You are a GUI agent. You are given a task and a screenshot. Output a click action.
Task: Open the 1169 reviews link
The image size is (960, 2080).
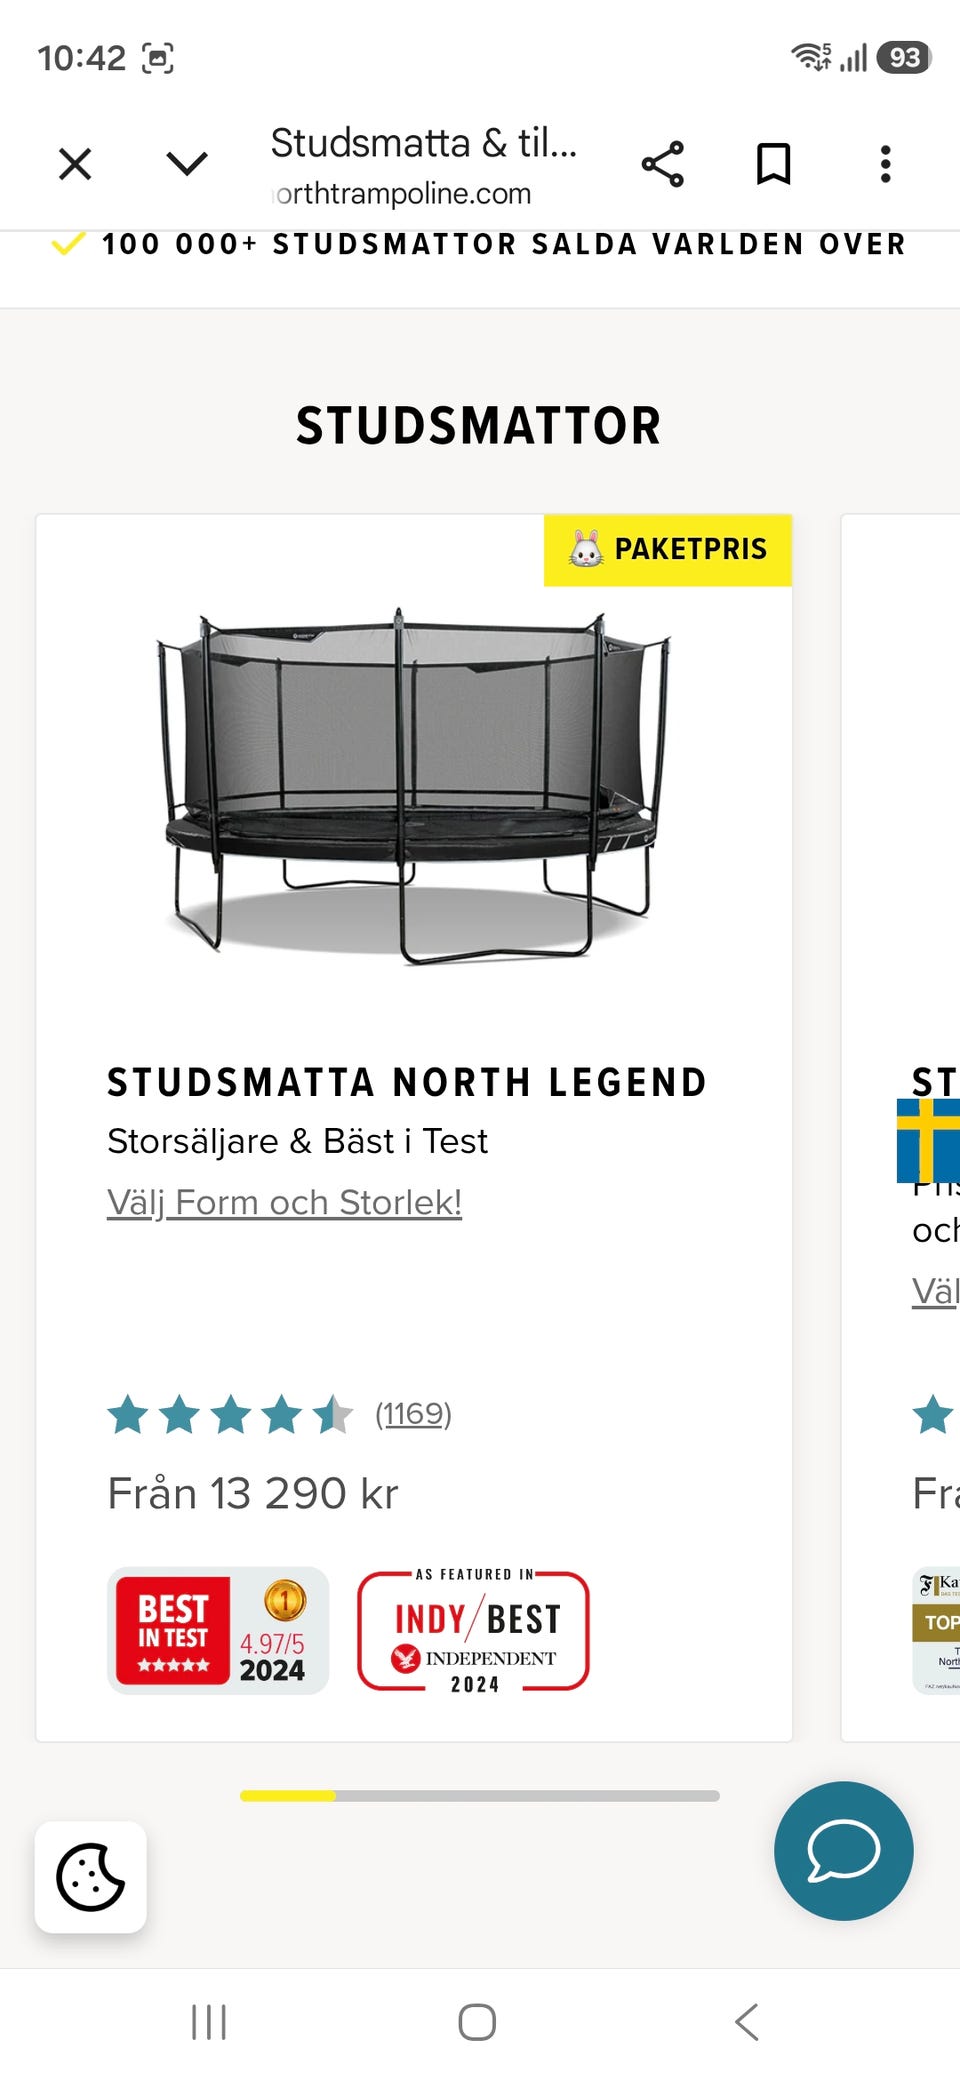pos(413,1414)
